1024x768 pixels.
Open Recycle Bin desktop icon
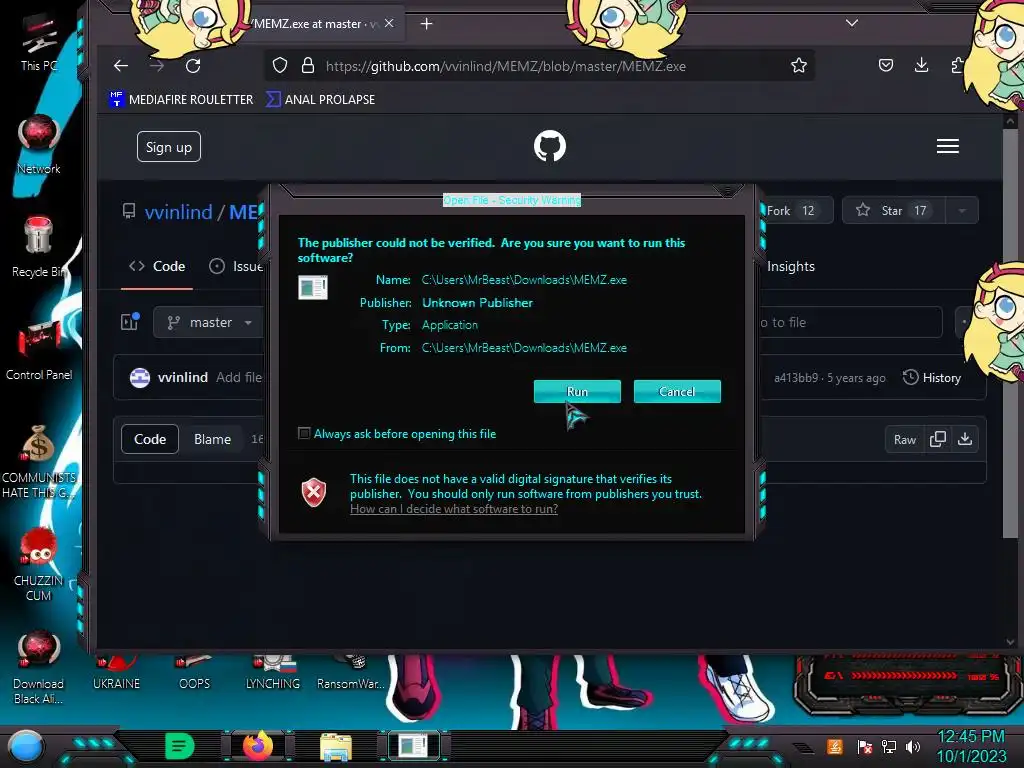point(39,247)
